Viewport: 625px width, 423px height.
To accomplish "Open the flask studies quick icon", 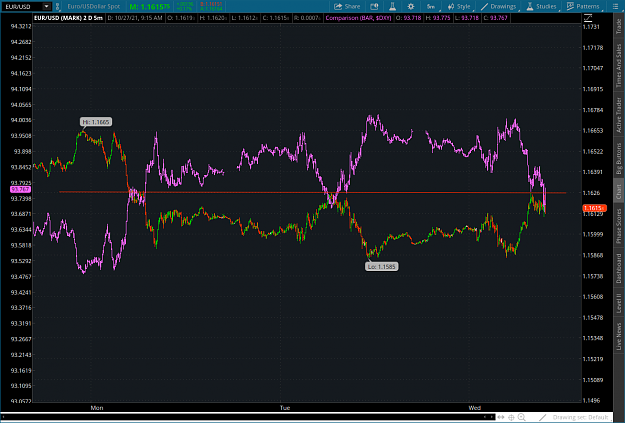I will click(x=392, y=6).
